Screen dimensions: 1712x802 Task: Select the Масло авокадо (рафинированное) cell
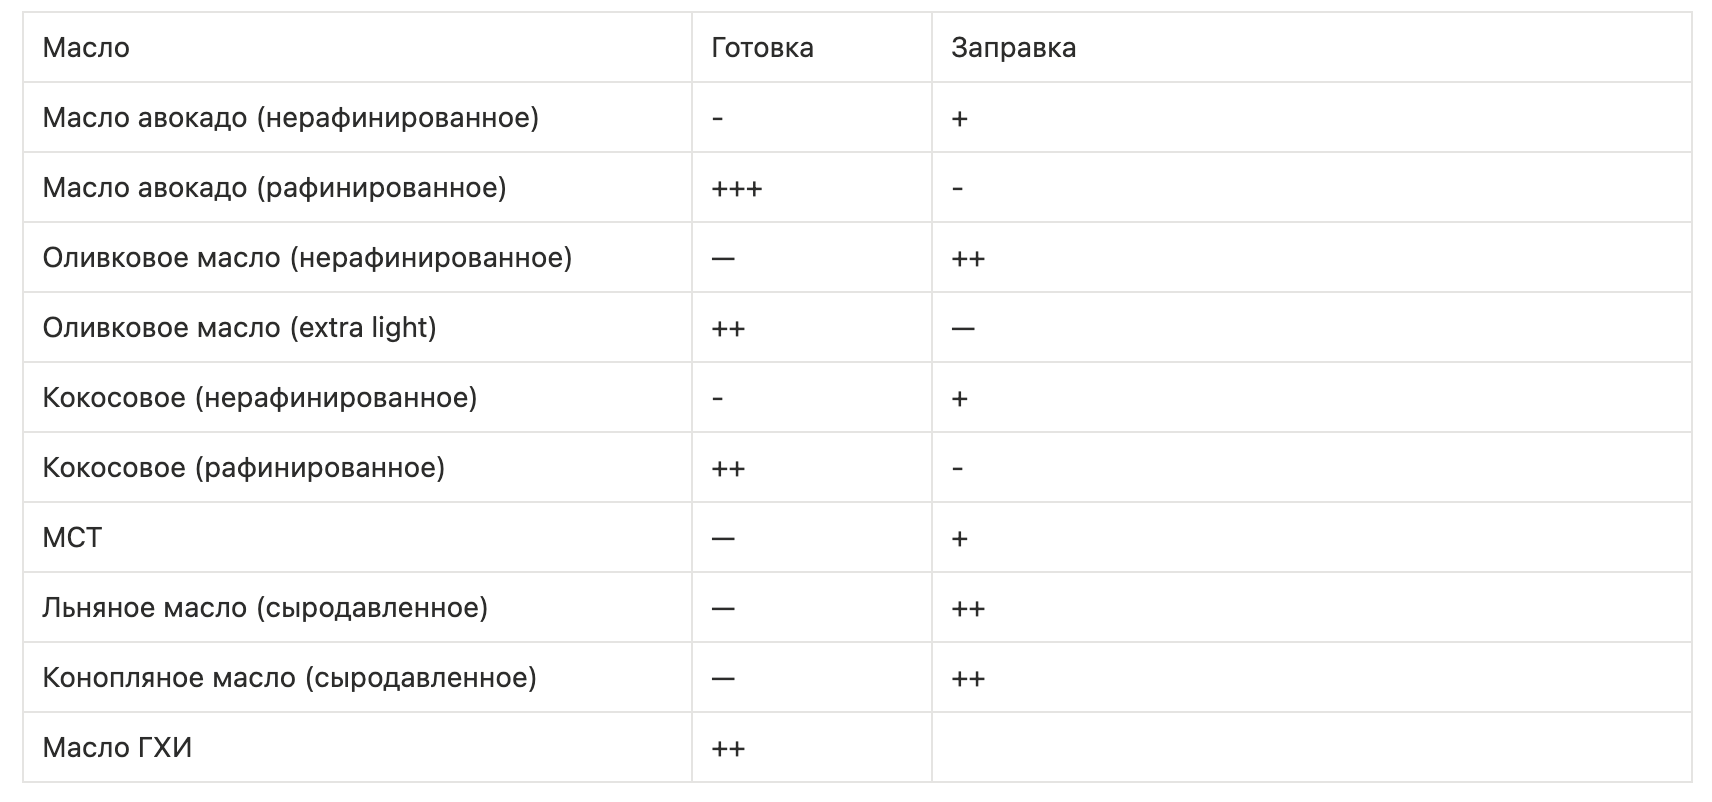[x=274, y=188]
